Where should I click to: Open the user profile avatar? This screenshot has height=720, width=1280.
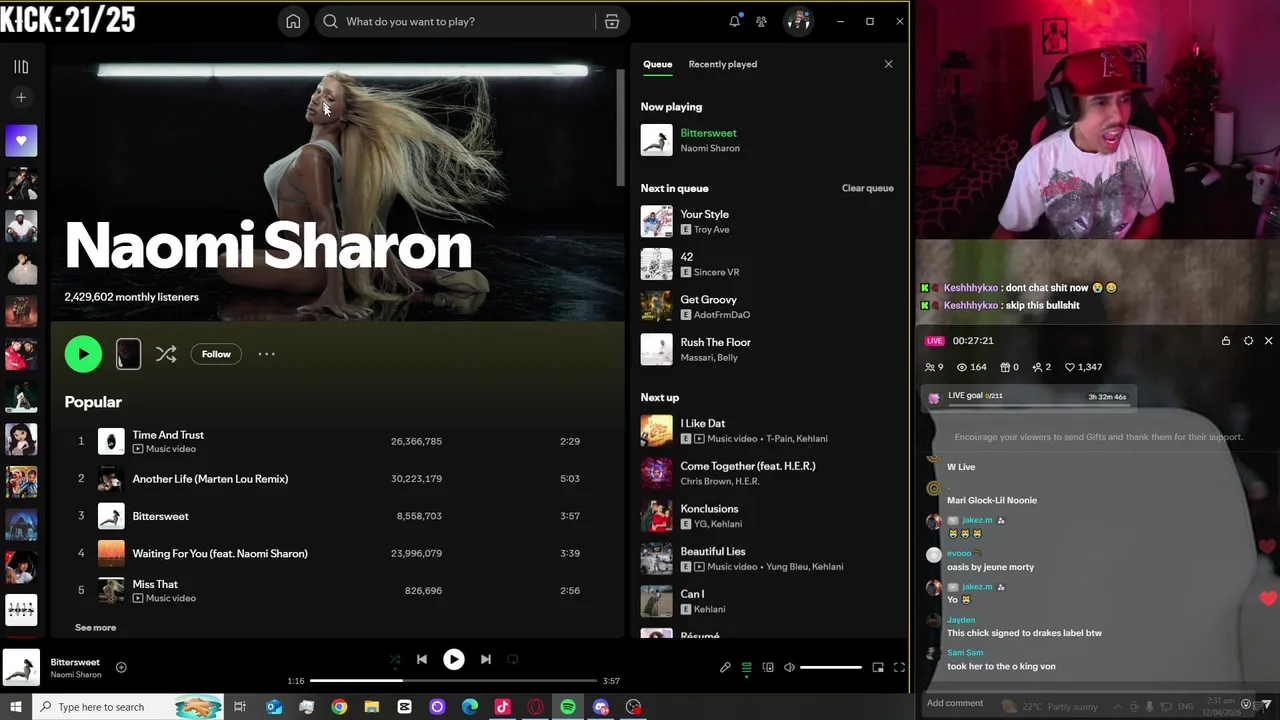click(798, 21)
